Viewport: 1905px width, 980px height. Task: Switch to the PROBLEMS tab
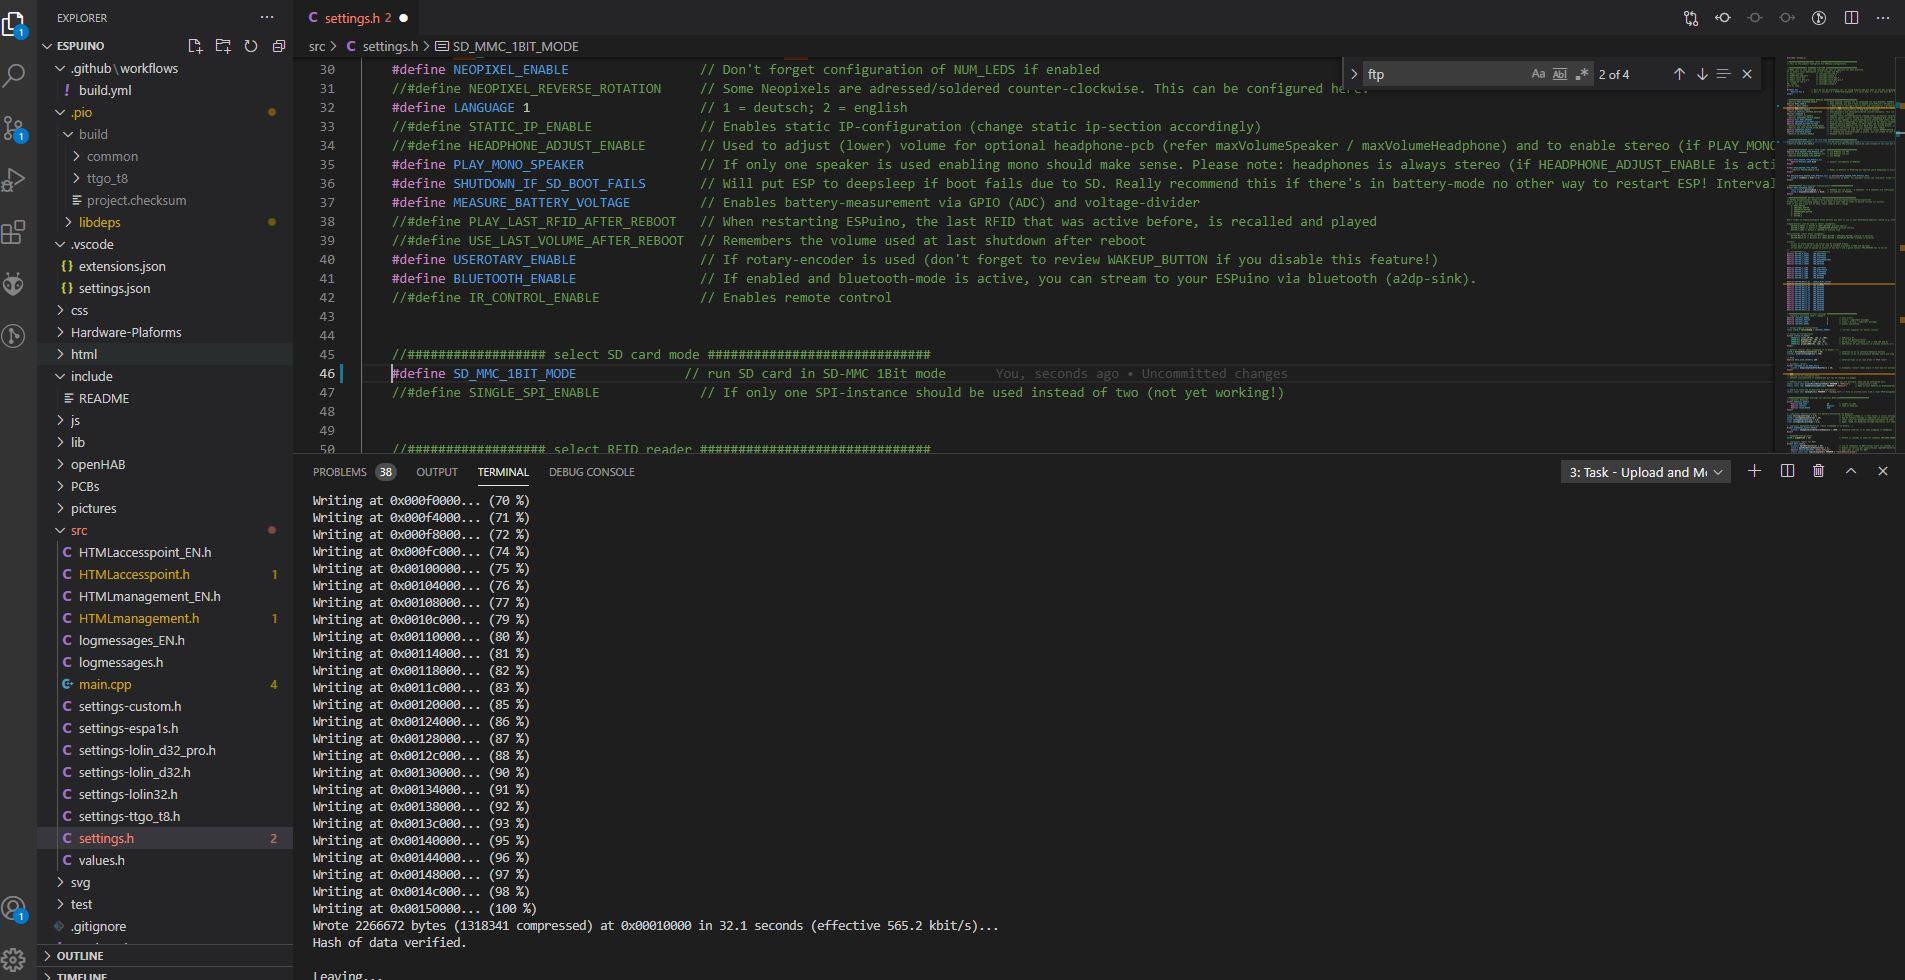339,472
